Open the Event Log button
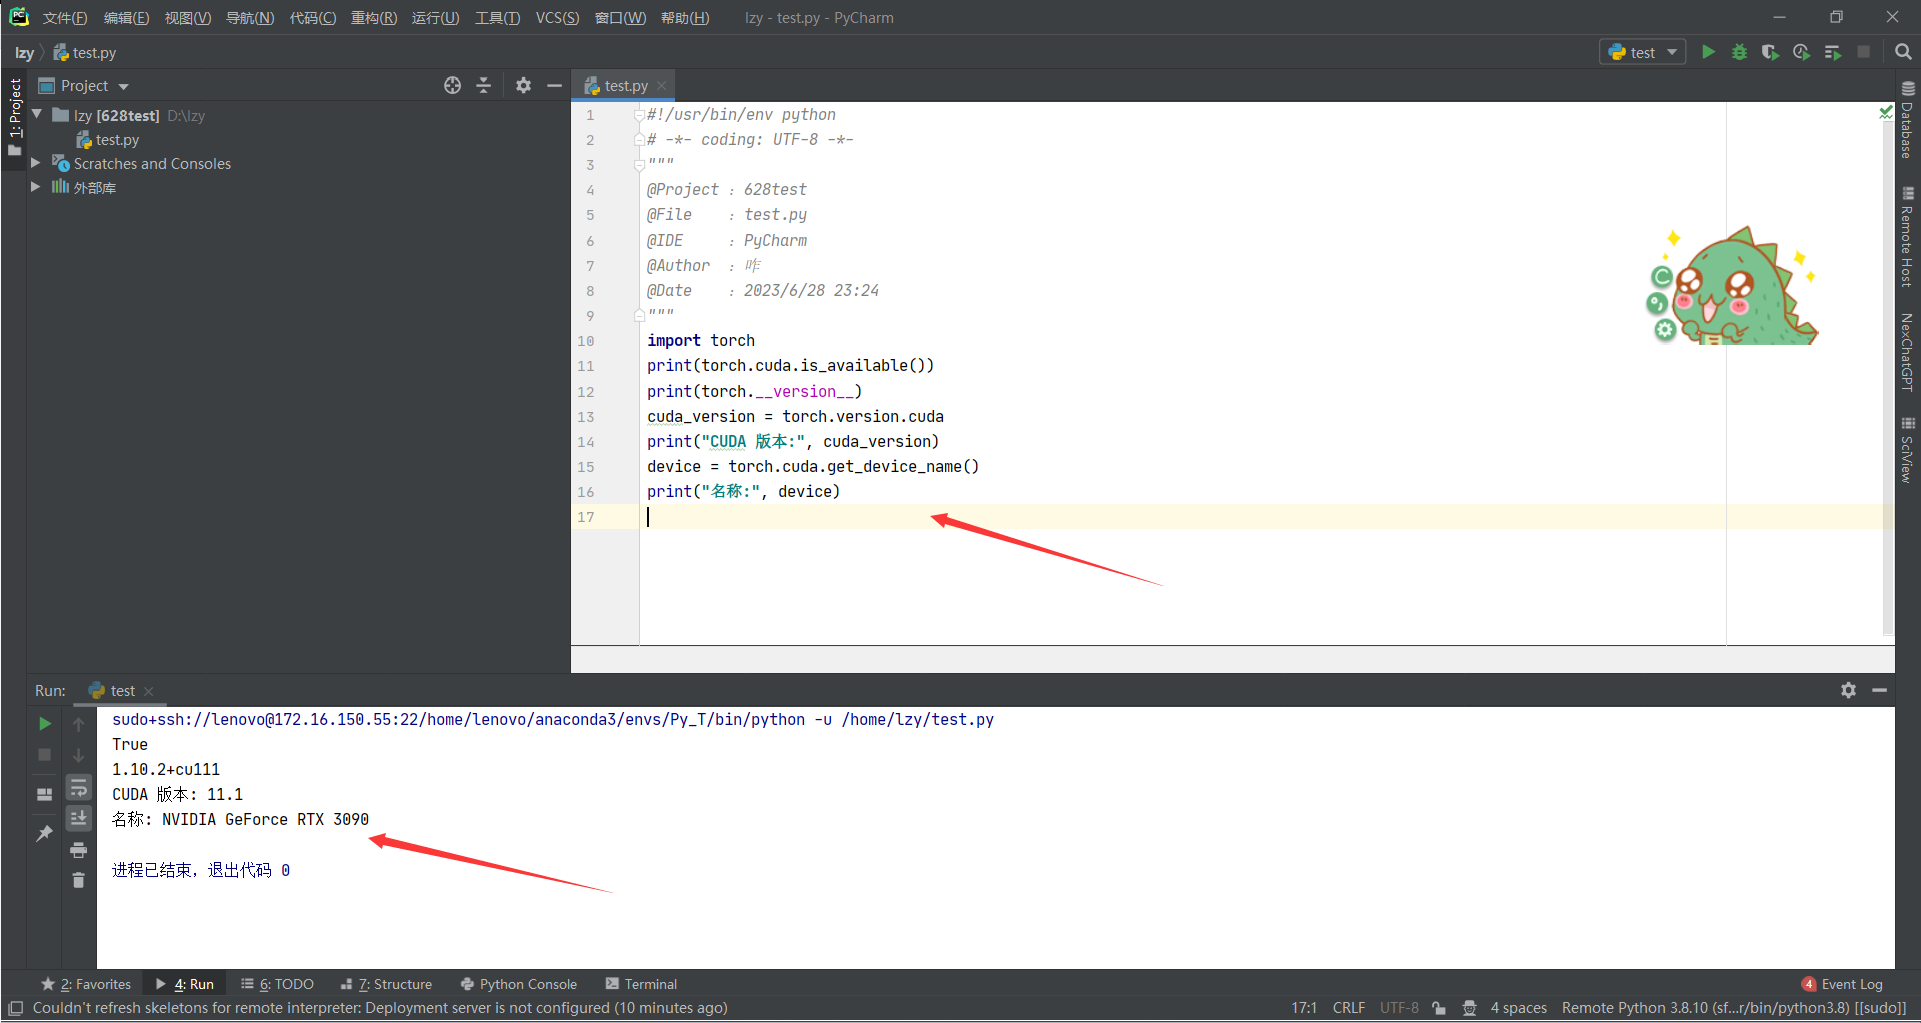 [x=1842, y=984]
